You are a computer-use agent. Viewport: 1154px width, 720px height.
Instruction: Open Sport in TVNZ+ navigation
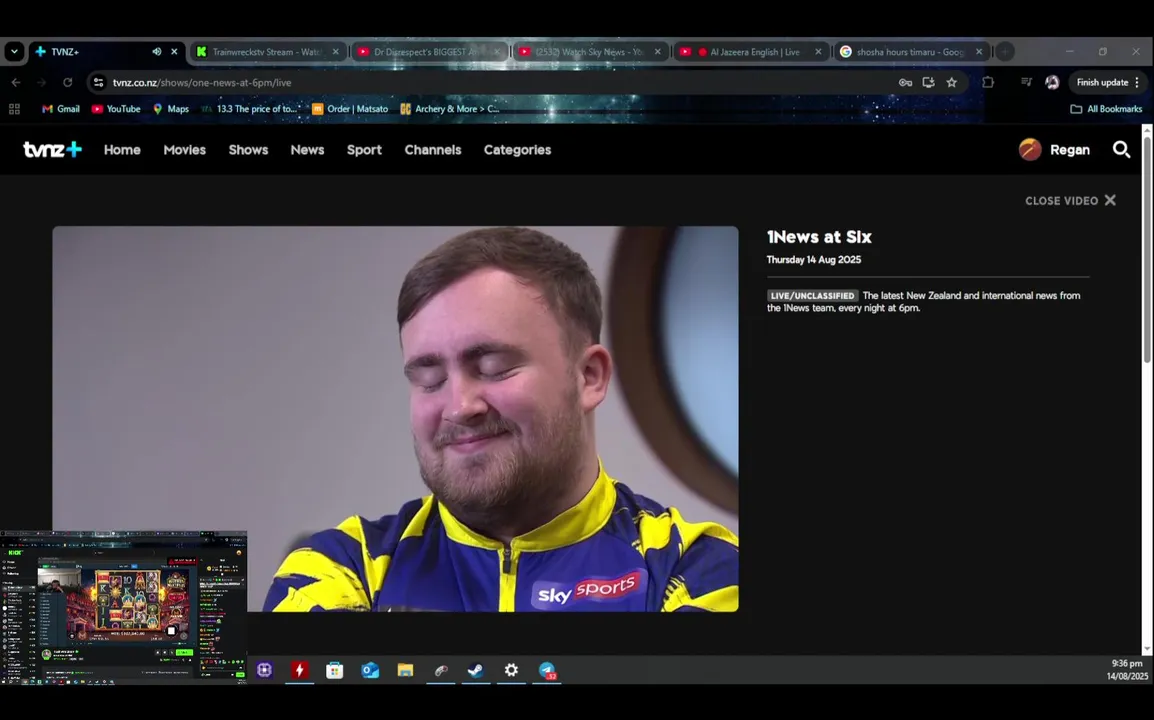364,149
